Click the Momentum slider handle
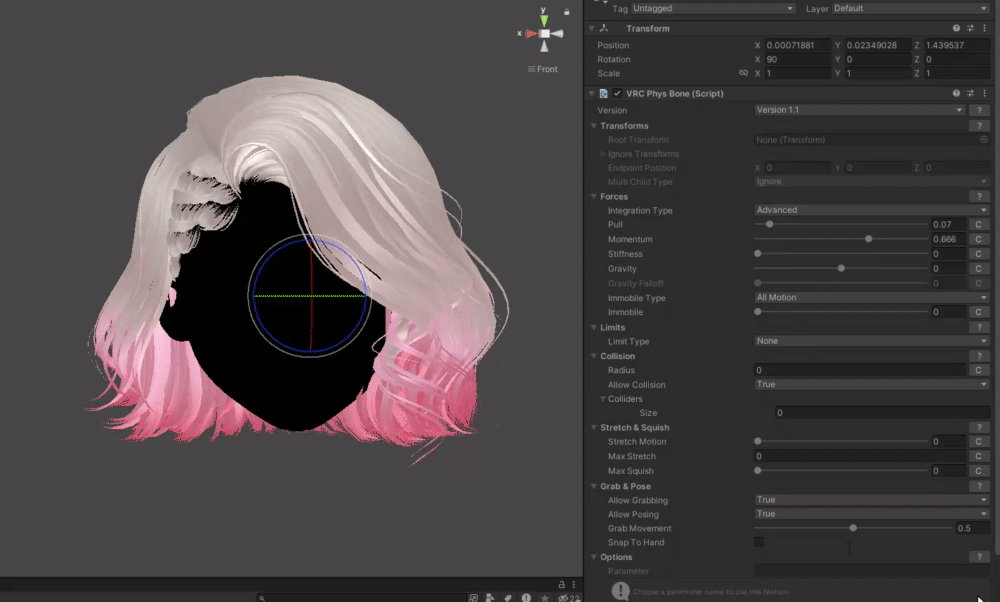The width and height of the screenshot is (1000, 602). pos(868,240)
